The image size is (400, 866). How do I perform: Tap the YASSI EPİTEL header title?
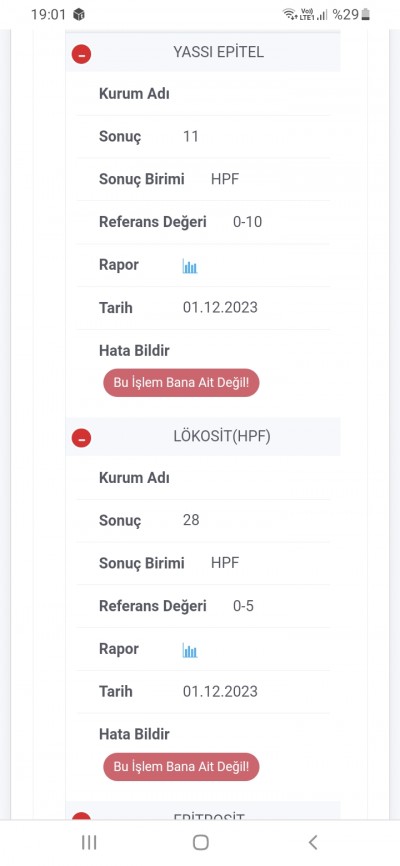(x=218, y=52)
